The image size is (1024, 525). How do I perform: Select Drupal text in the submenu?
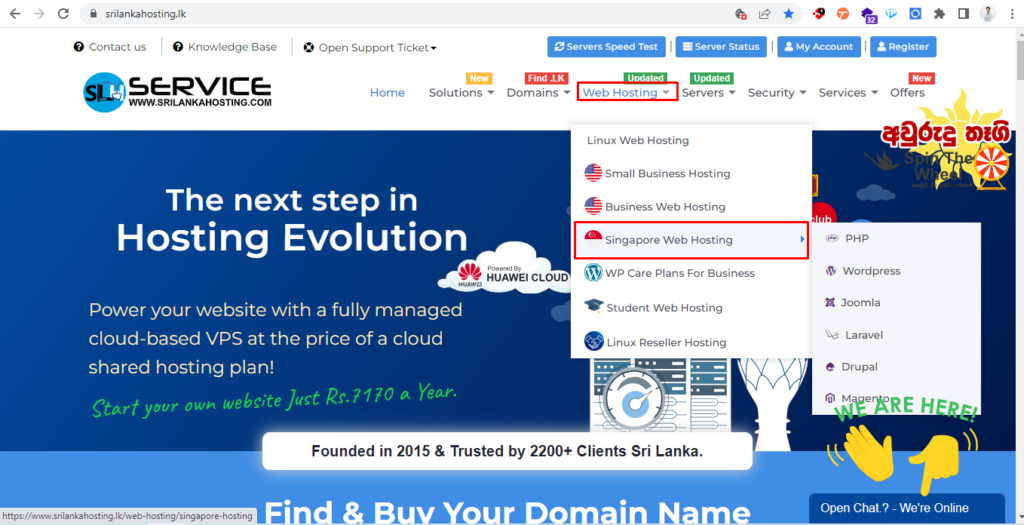[x=859, y=367]
